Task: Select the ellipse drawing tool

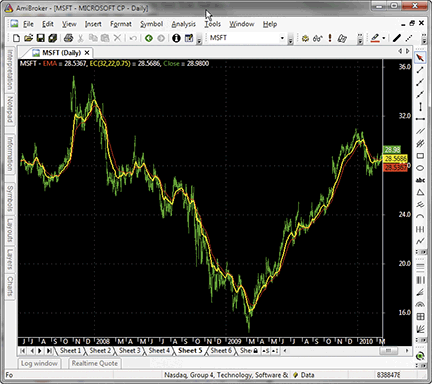Action: pyautogui.click(x=420, y=168)
